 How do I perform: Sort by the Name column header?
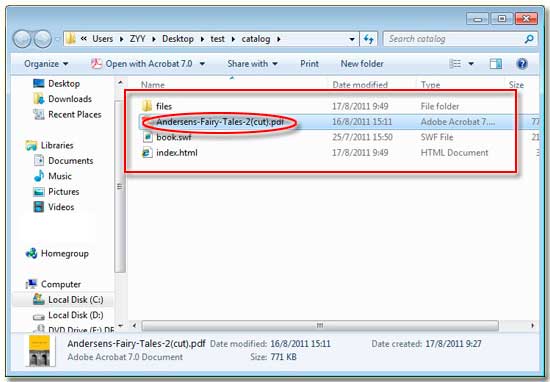tap(153, 85)
